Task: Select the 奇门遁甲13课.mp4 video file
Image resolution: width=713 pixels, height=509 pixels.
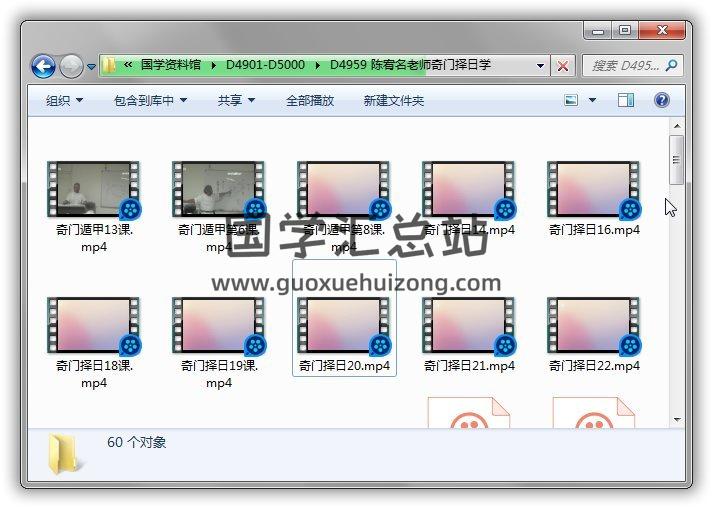Action: [x=94, y=190]
